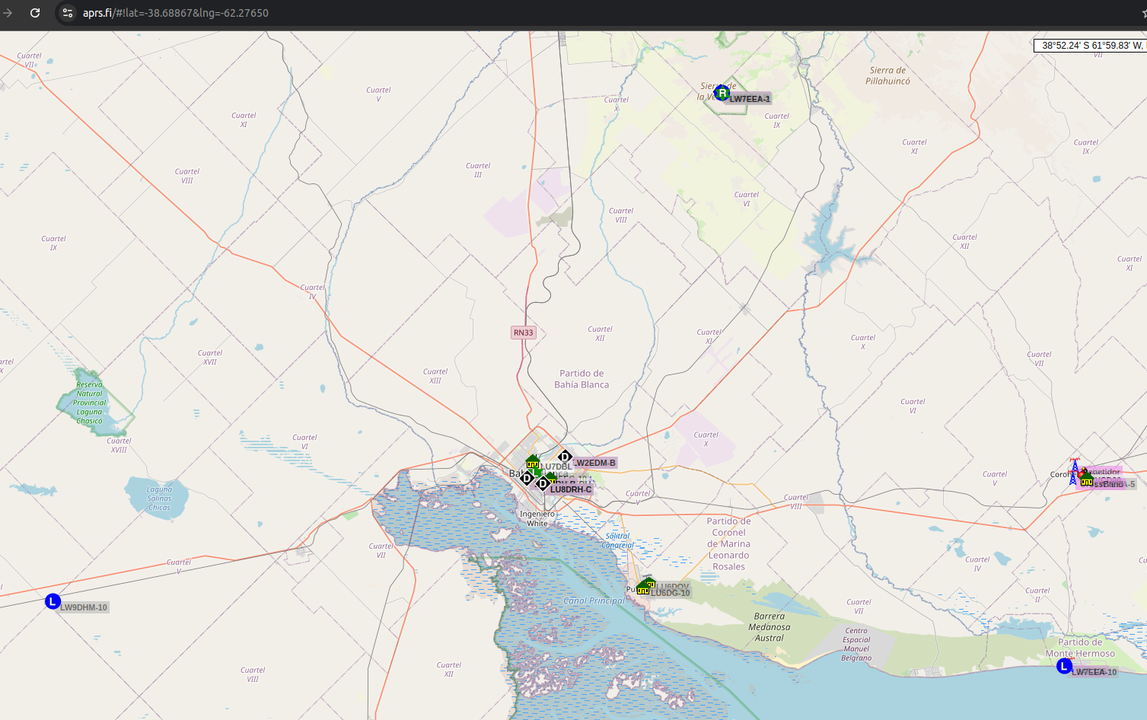Screen dimensions: 1147x720
Task: Click the house icon for LU6DG-10
Action: pyautogui.click(x=643, y=588)
